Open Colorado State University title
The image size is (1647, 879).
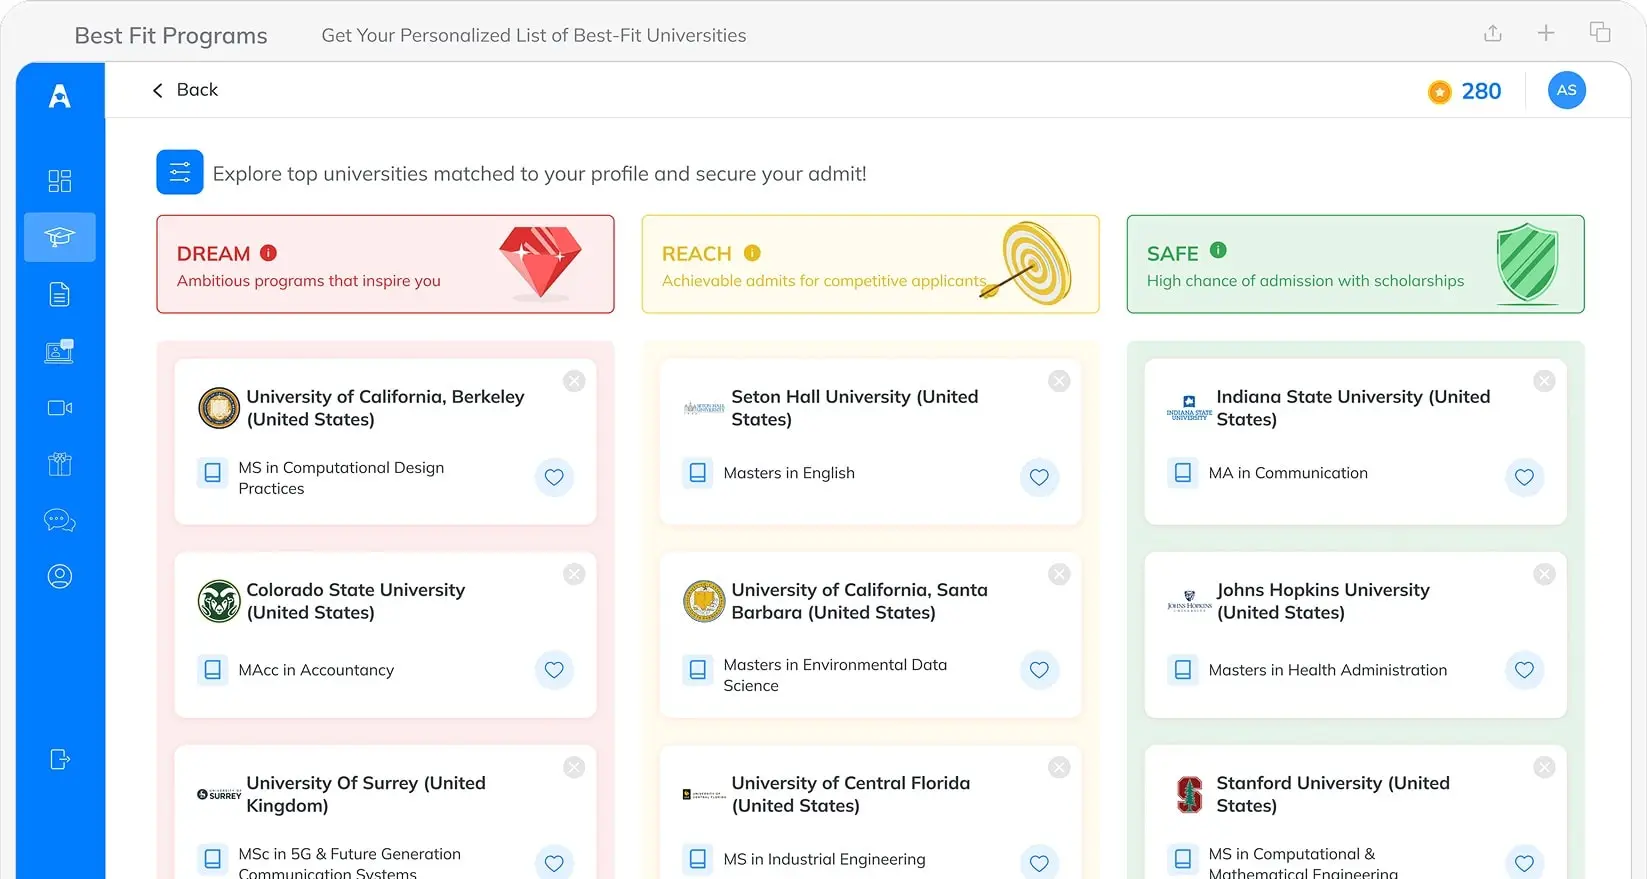[x=355, y=601]
